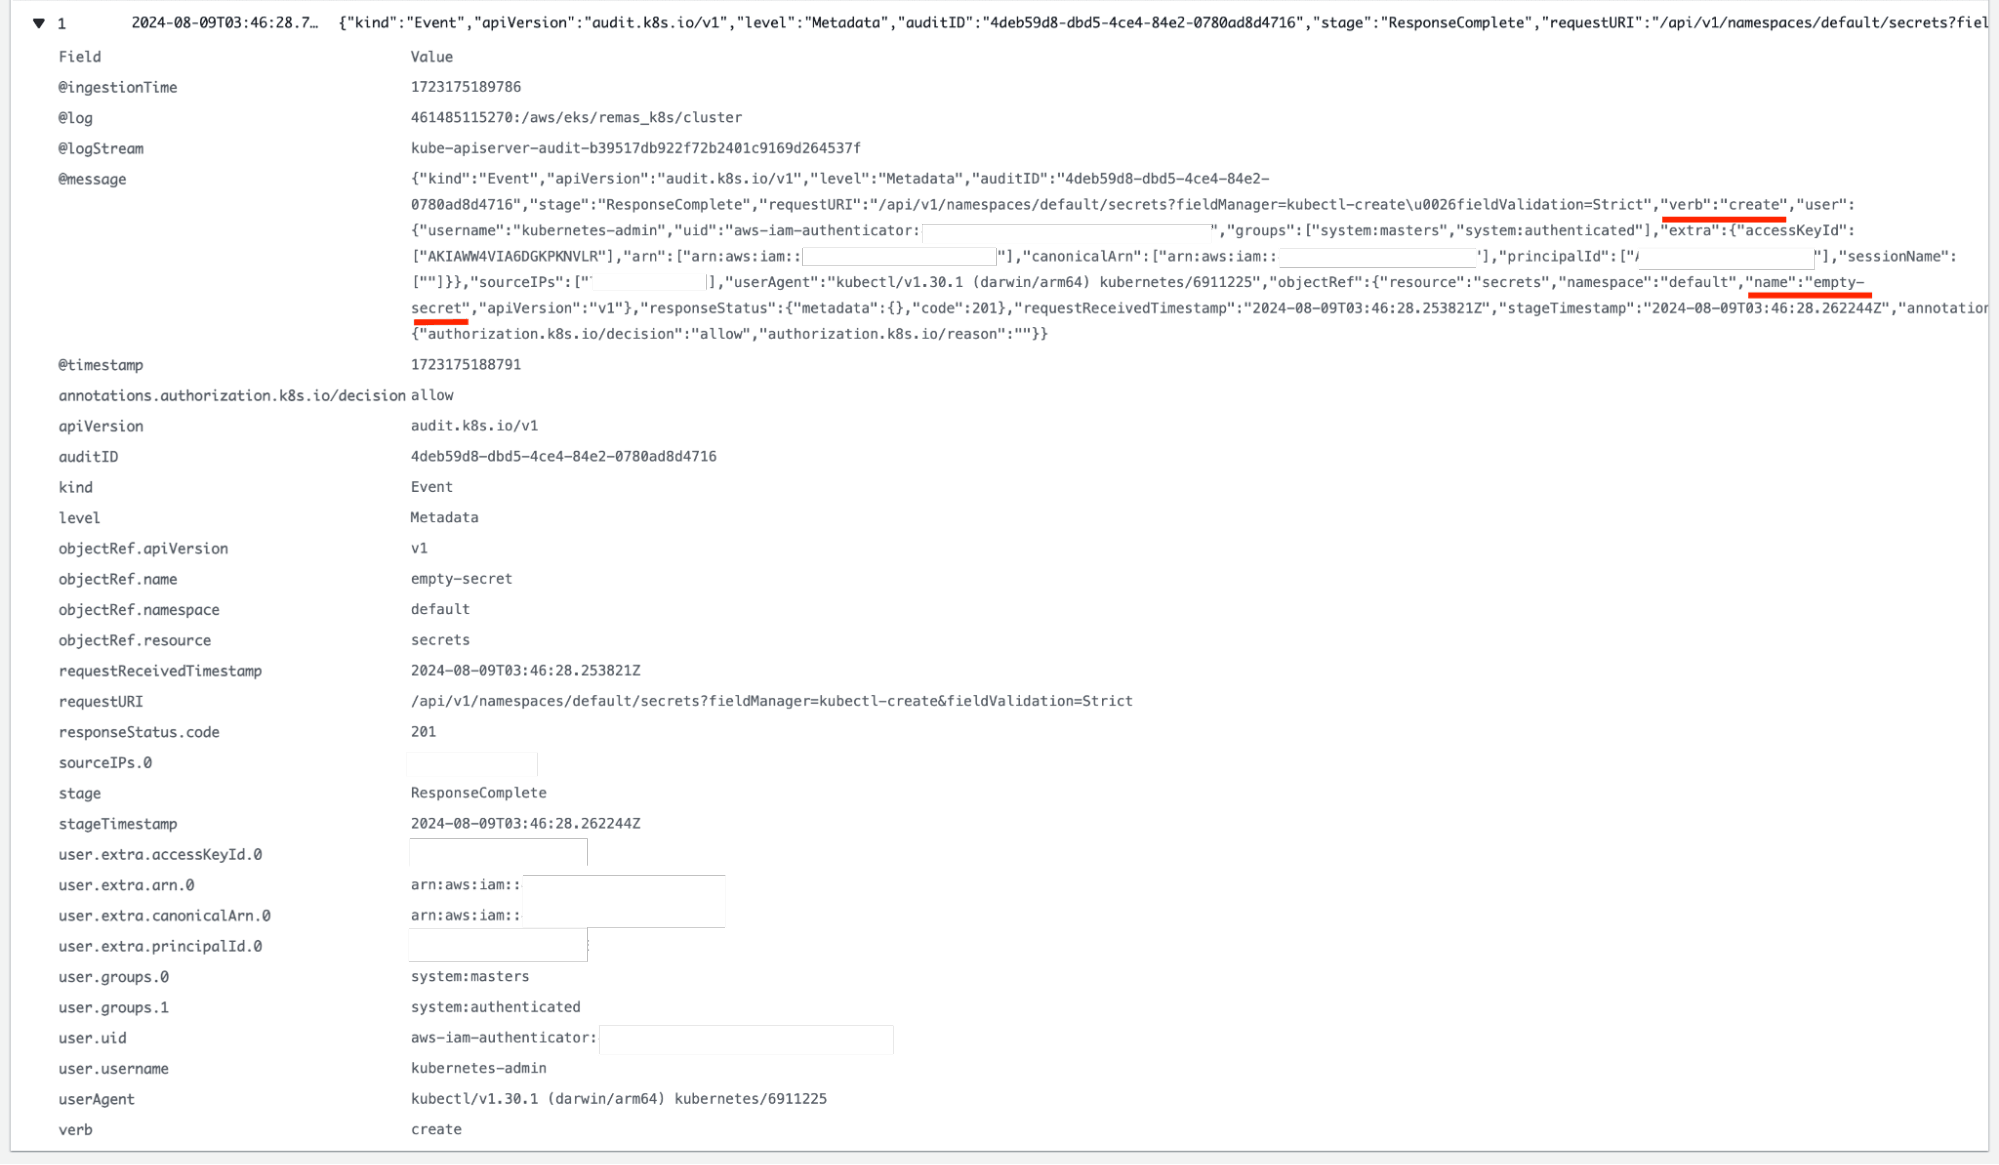Image resolution: width=1999 pixels, height=1165 pixels.
Task: Select the kube-apiserver-audit log stream value
Action: tap(636, 148)
